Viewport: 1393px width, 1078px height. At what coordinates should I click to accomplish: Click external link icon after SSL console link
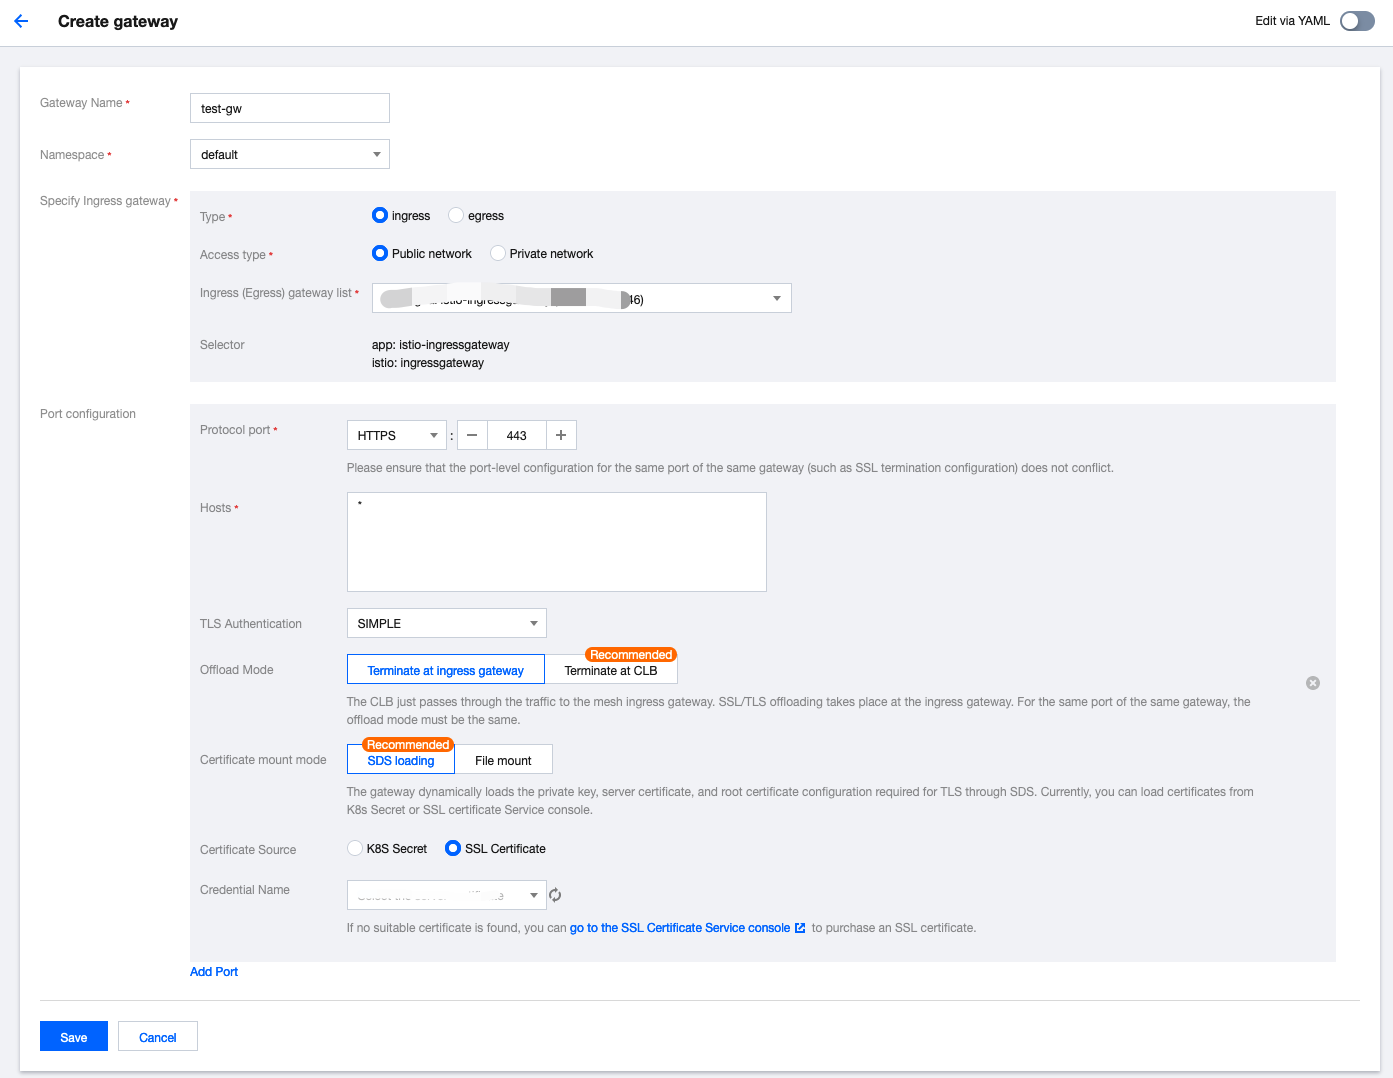coord(800,928)
